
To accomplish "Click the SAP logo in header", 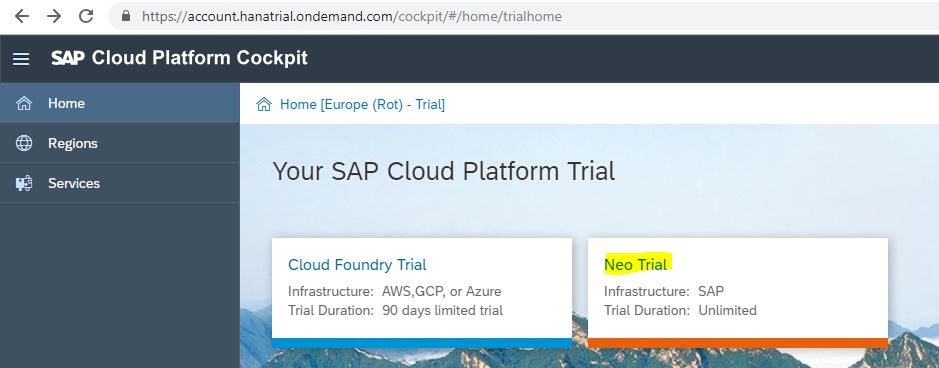I will coord(68,58).
